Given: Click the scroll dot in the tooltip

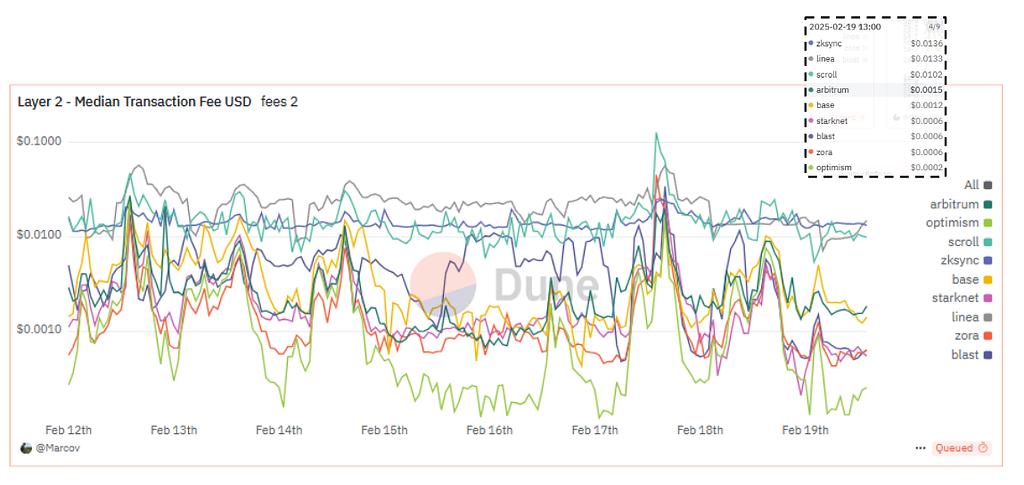Looking at the screenshot, I should pyautogui.click(x=811, y=75).
